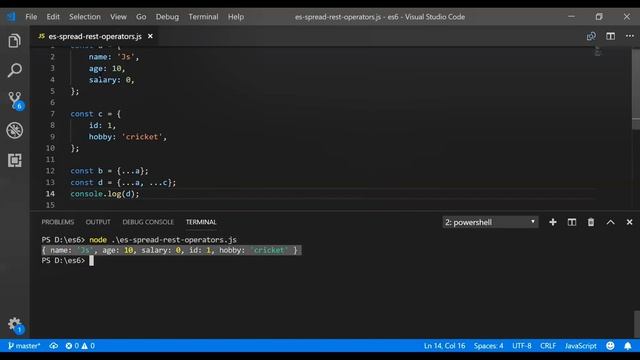Open editor More Actions ellipsis
The width and height of the screenshot is (640, 360).
tap(629, 36)
